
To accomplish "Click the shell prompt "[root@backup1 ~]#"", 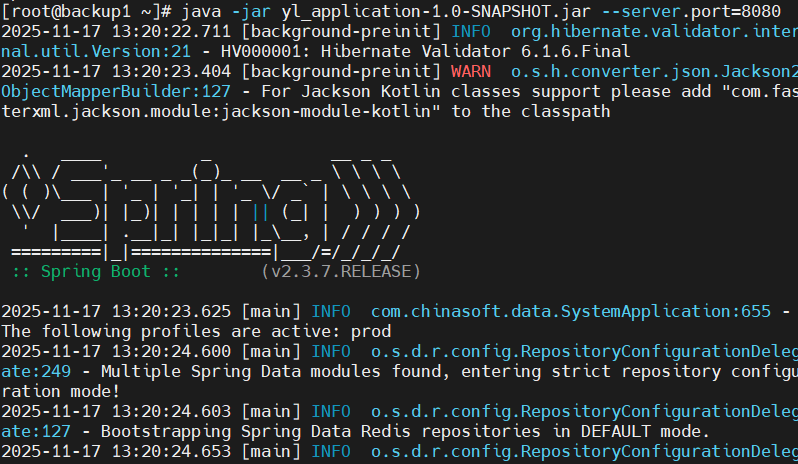I will [x=87, y=11].
